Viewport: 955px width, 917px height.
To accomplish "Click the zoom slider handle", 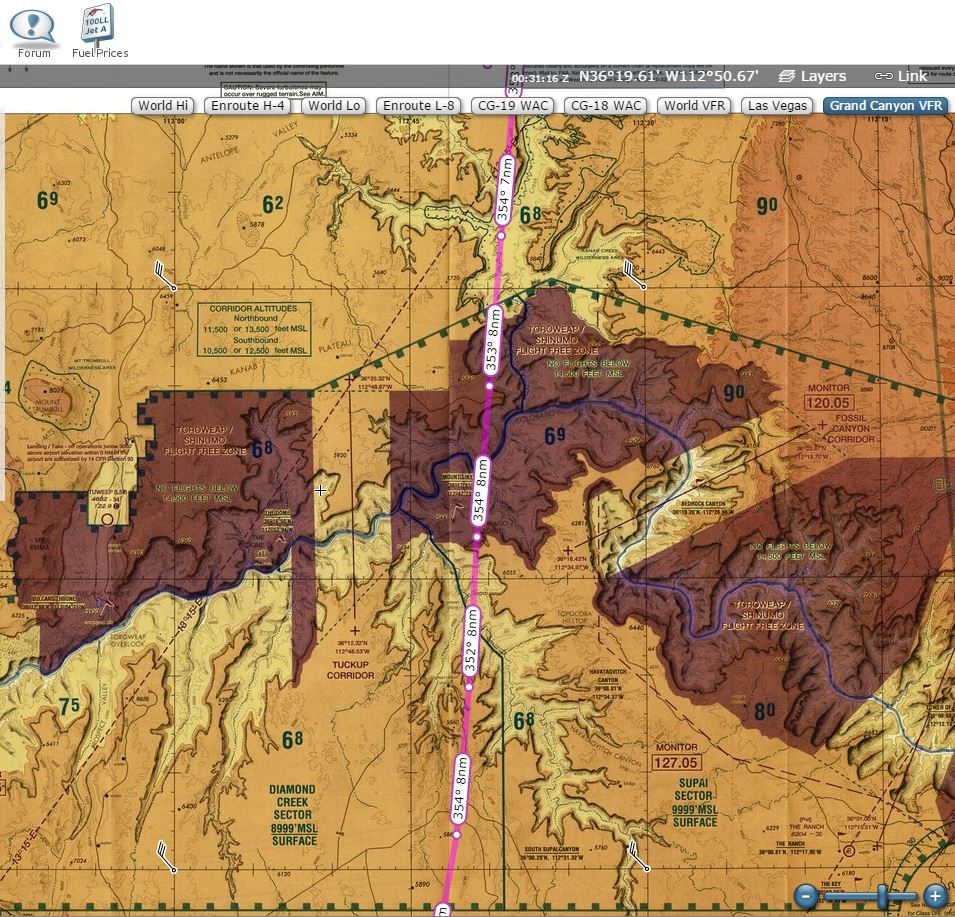I will (882, 896).
